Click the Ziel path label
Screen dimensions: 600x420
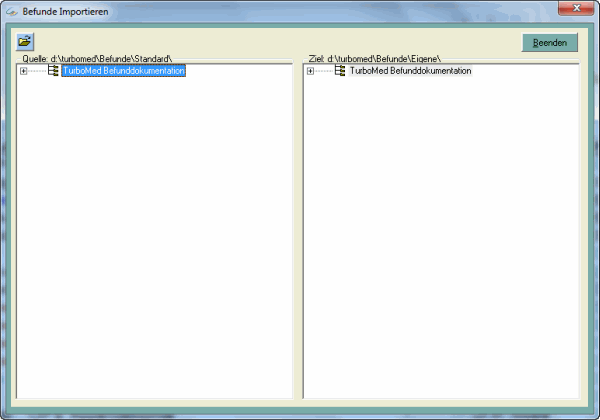click(x=378, y=60)
